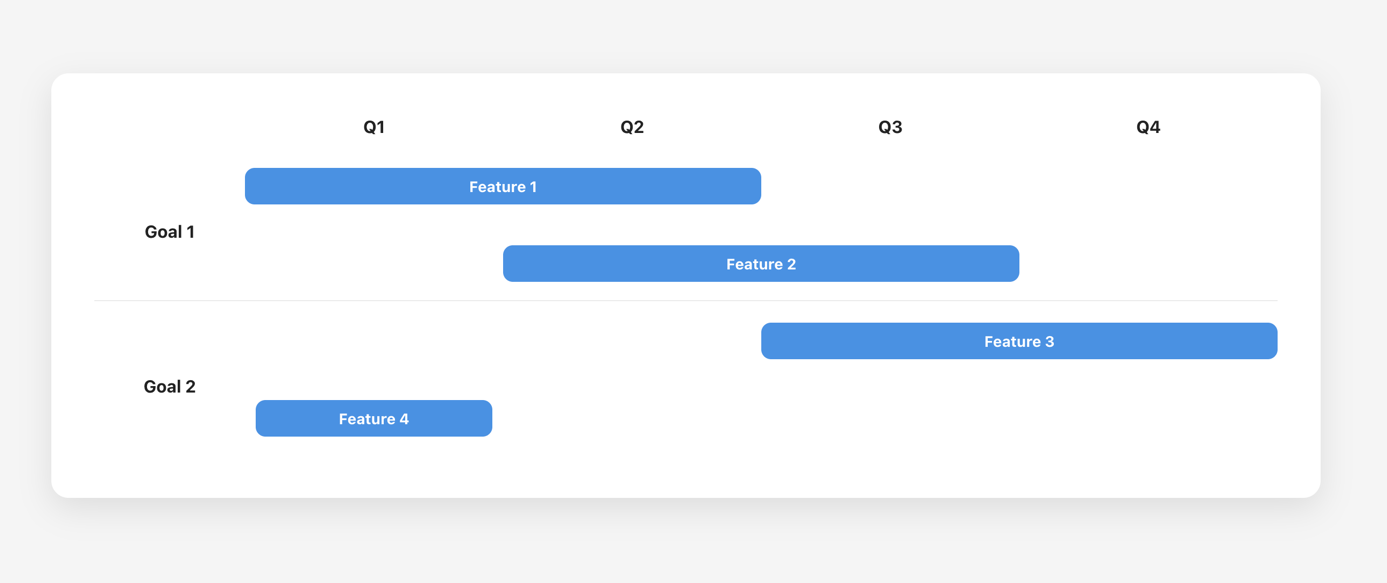Click the divider line between the goals
The height and width of the screenshot is (583, 1387).
coord(686,301)
